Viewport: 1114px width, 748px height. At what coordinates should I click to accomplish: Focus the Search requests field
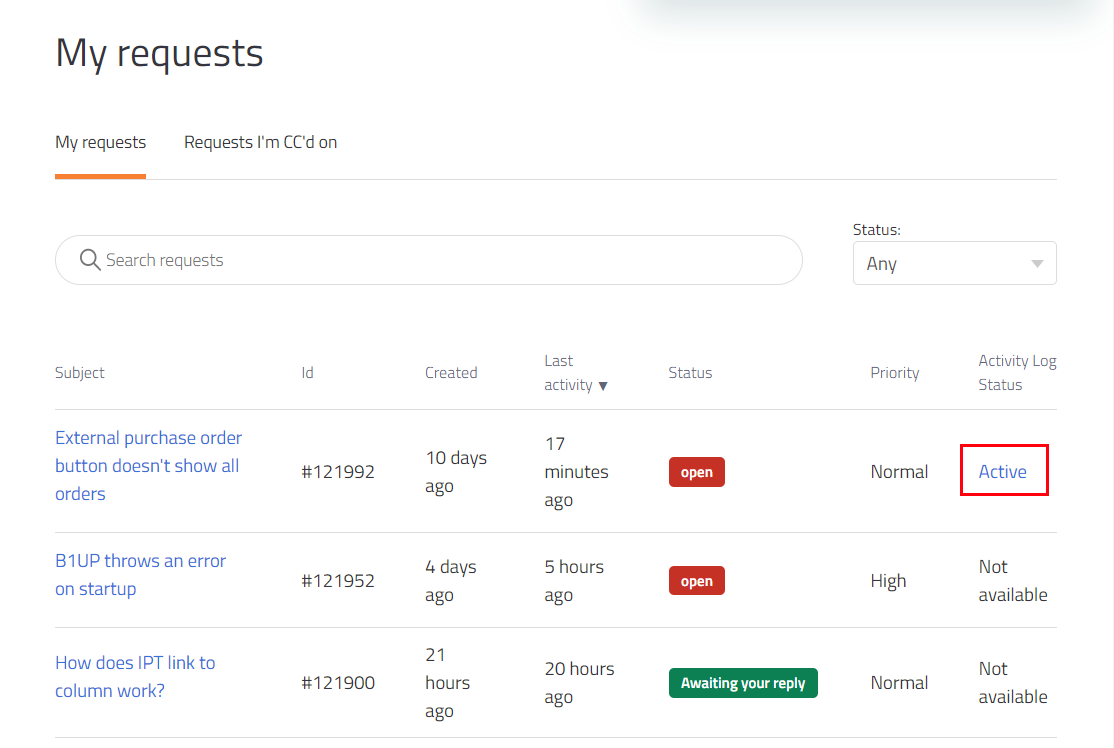(428, 260)
